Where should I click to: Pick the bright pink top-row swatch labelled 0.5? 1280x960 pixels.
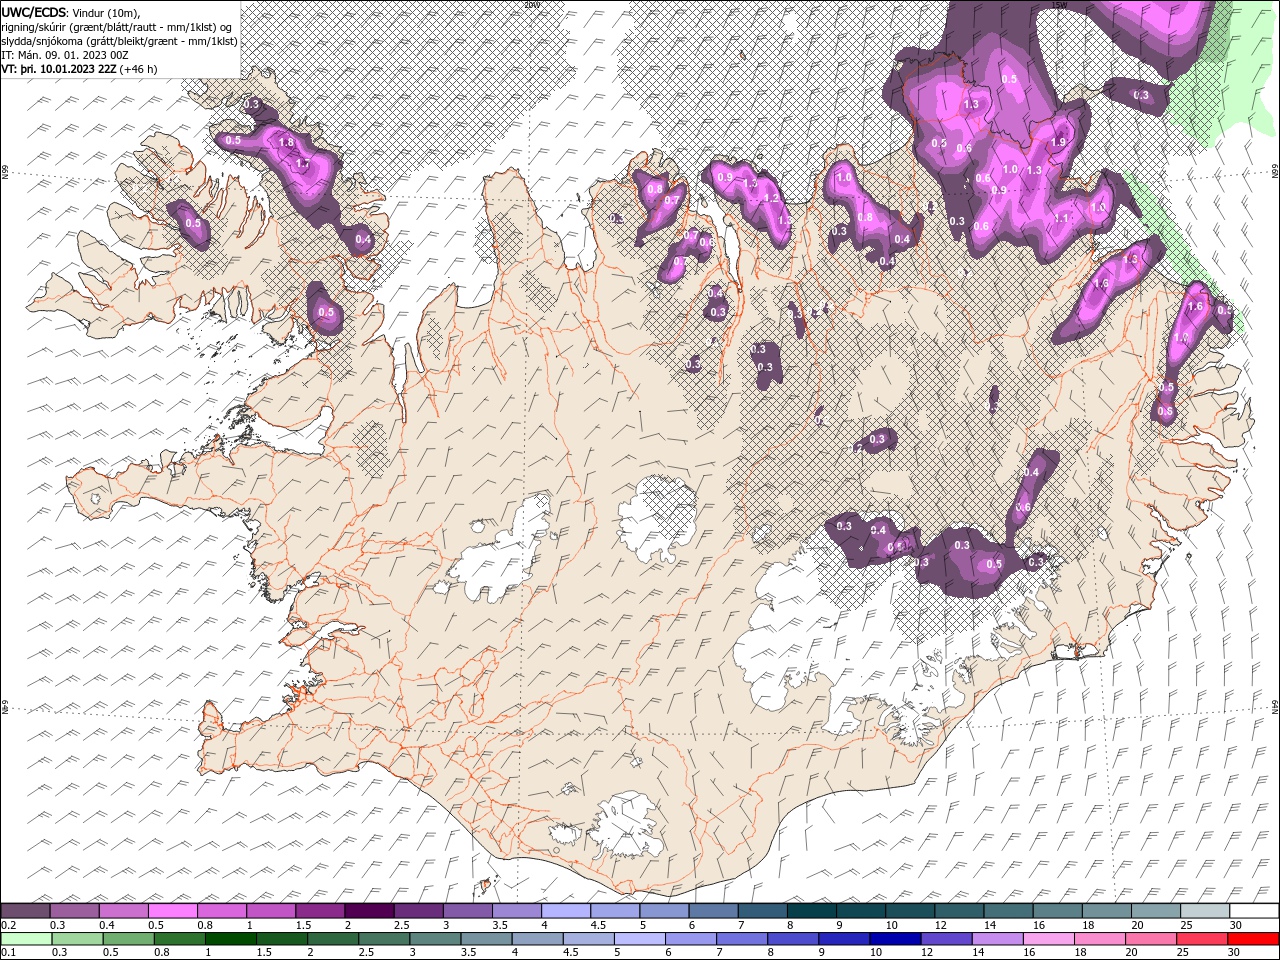[x=173, y=911]
